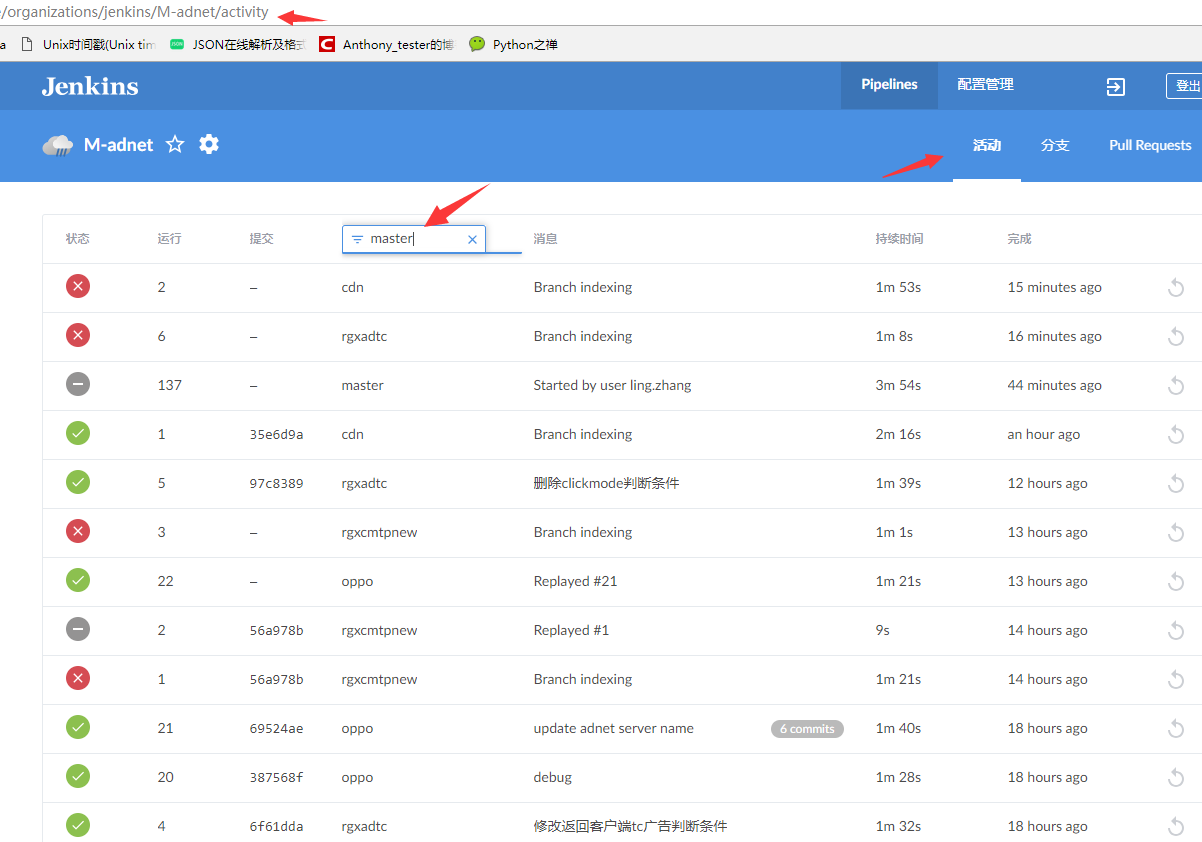Click aborted status icon for run 137
The height and width of the screenshot is (842, 1202).
click(x=78, y=385)
